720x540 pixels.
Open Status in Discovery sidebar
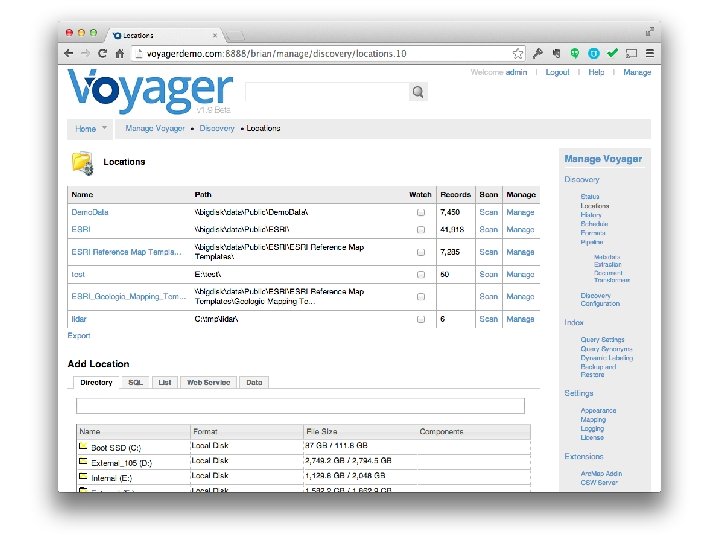pyautogui.click(x=590, y=197)
